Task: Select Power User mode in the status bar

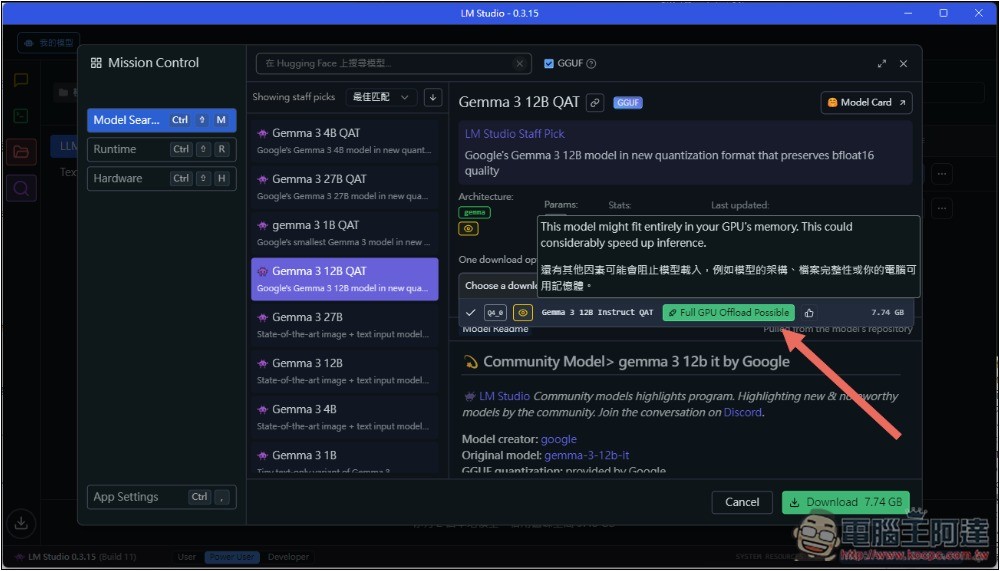Action: point(231,557)
